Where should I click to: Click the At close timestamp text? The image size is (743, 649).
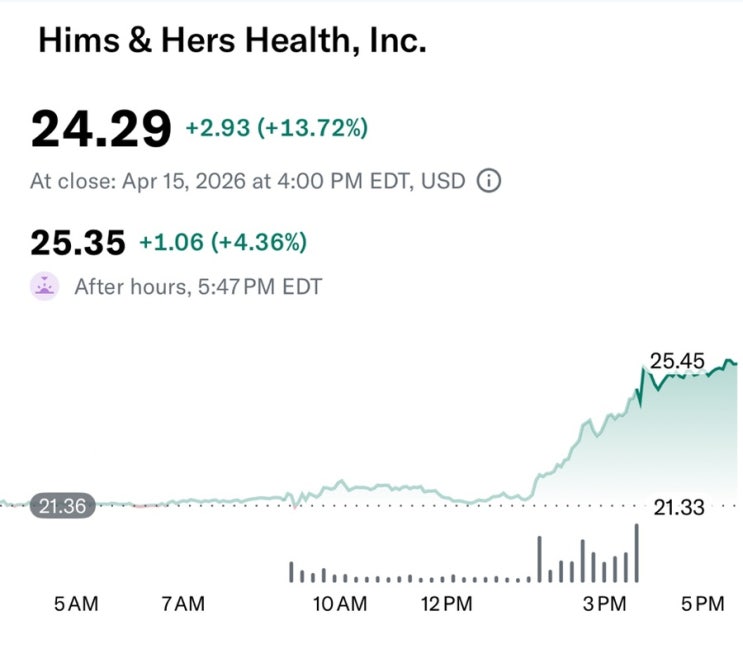tap(248, 181)
